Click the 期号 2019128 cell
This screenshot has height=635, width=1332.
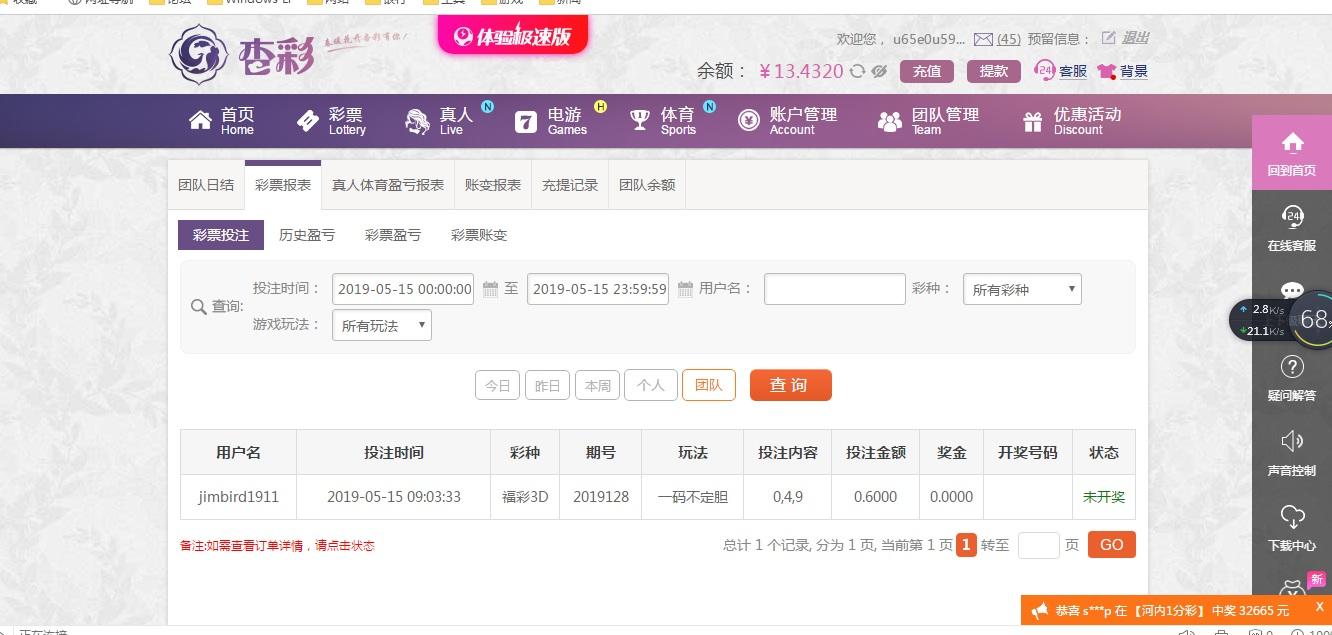coord(601,496)
